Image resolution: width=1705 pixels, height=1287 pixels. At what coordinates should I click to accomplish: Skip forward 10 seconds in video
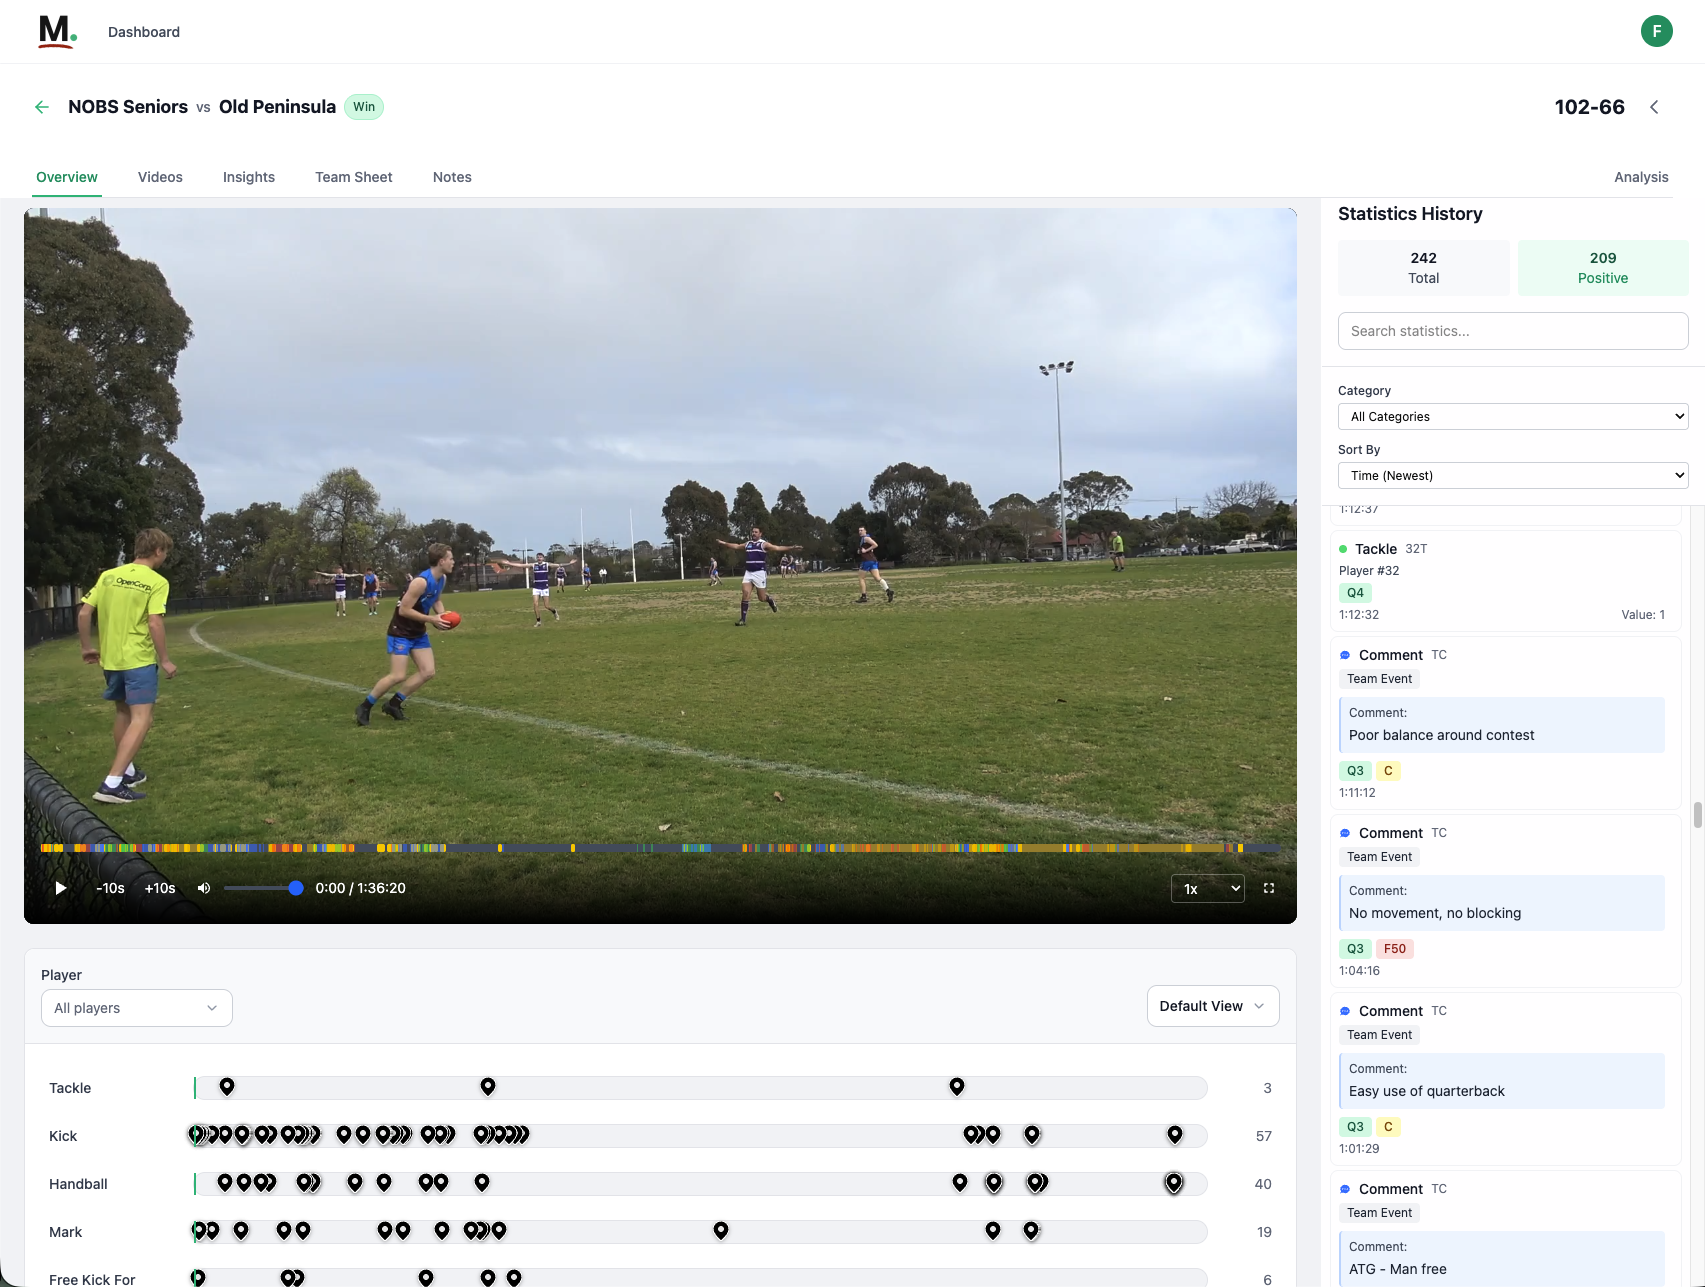tap(160, 888)
